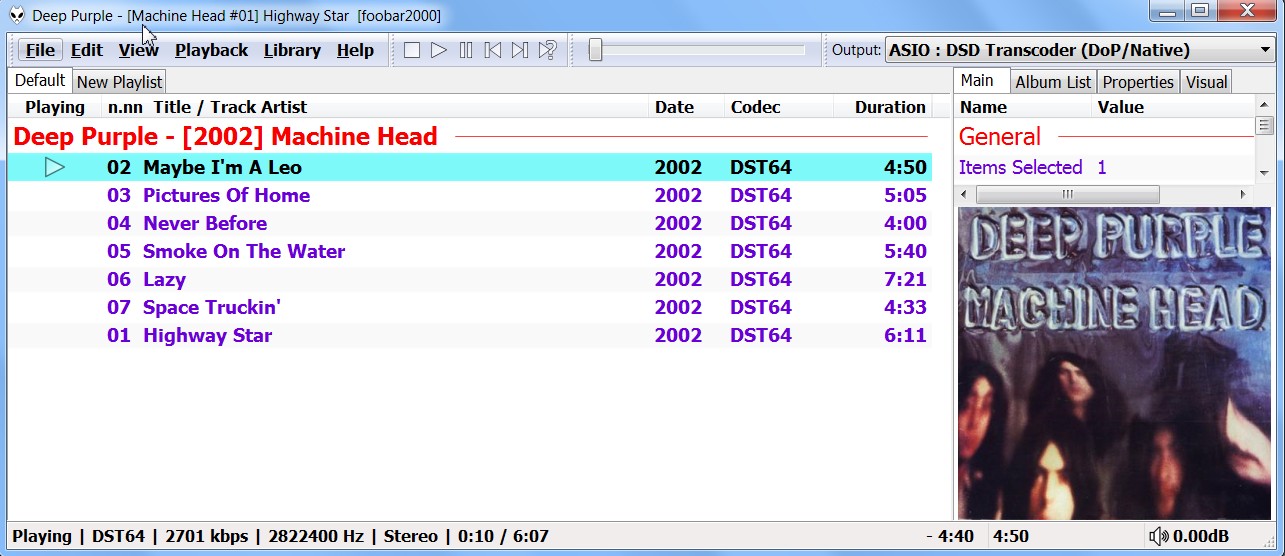The width and height of the screenshot is (1285, 556).
Task: Click the volume speaker icon in status bar
Action: point(1158,536)
